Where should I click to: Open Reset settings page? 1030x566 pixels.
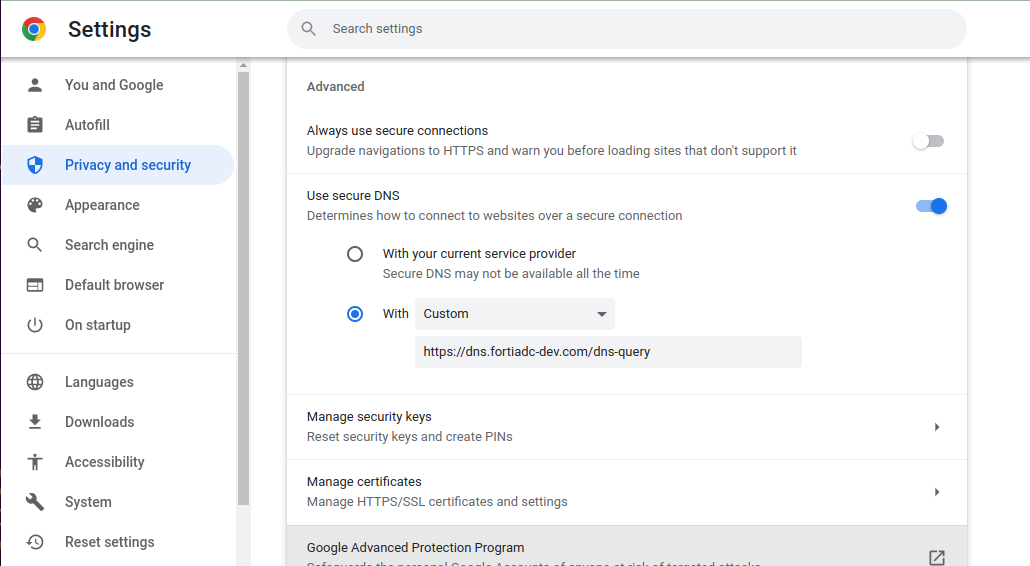pyautogui.click(x=109, y=542)
